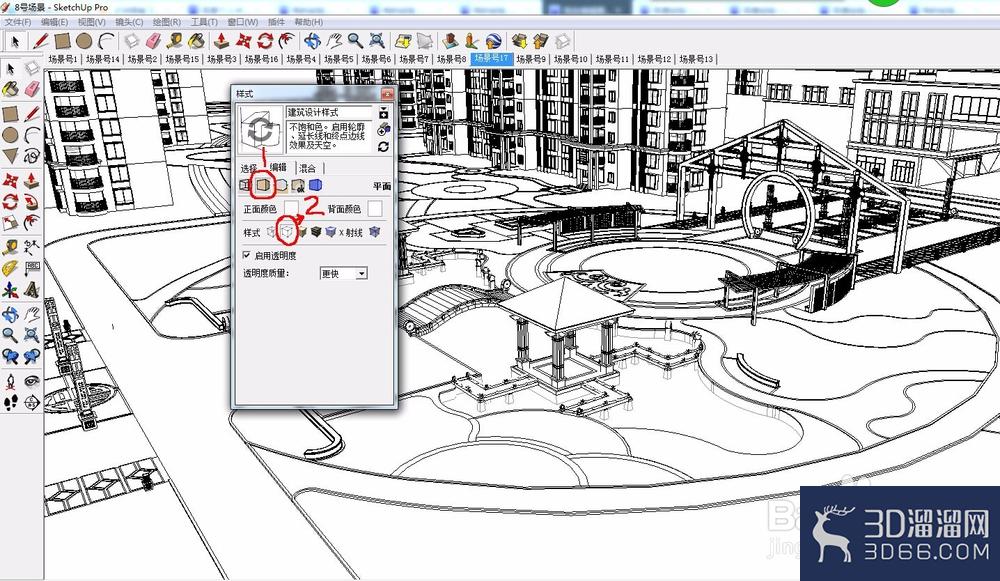
Task: Select the Pencil line tool in top toolbar
Action: click(41, 41)
